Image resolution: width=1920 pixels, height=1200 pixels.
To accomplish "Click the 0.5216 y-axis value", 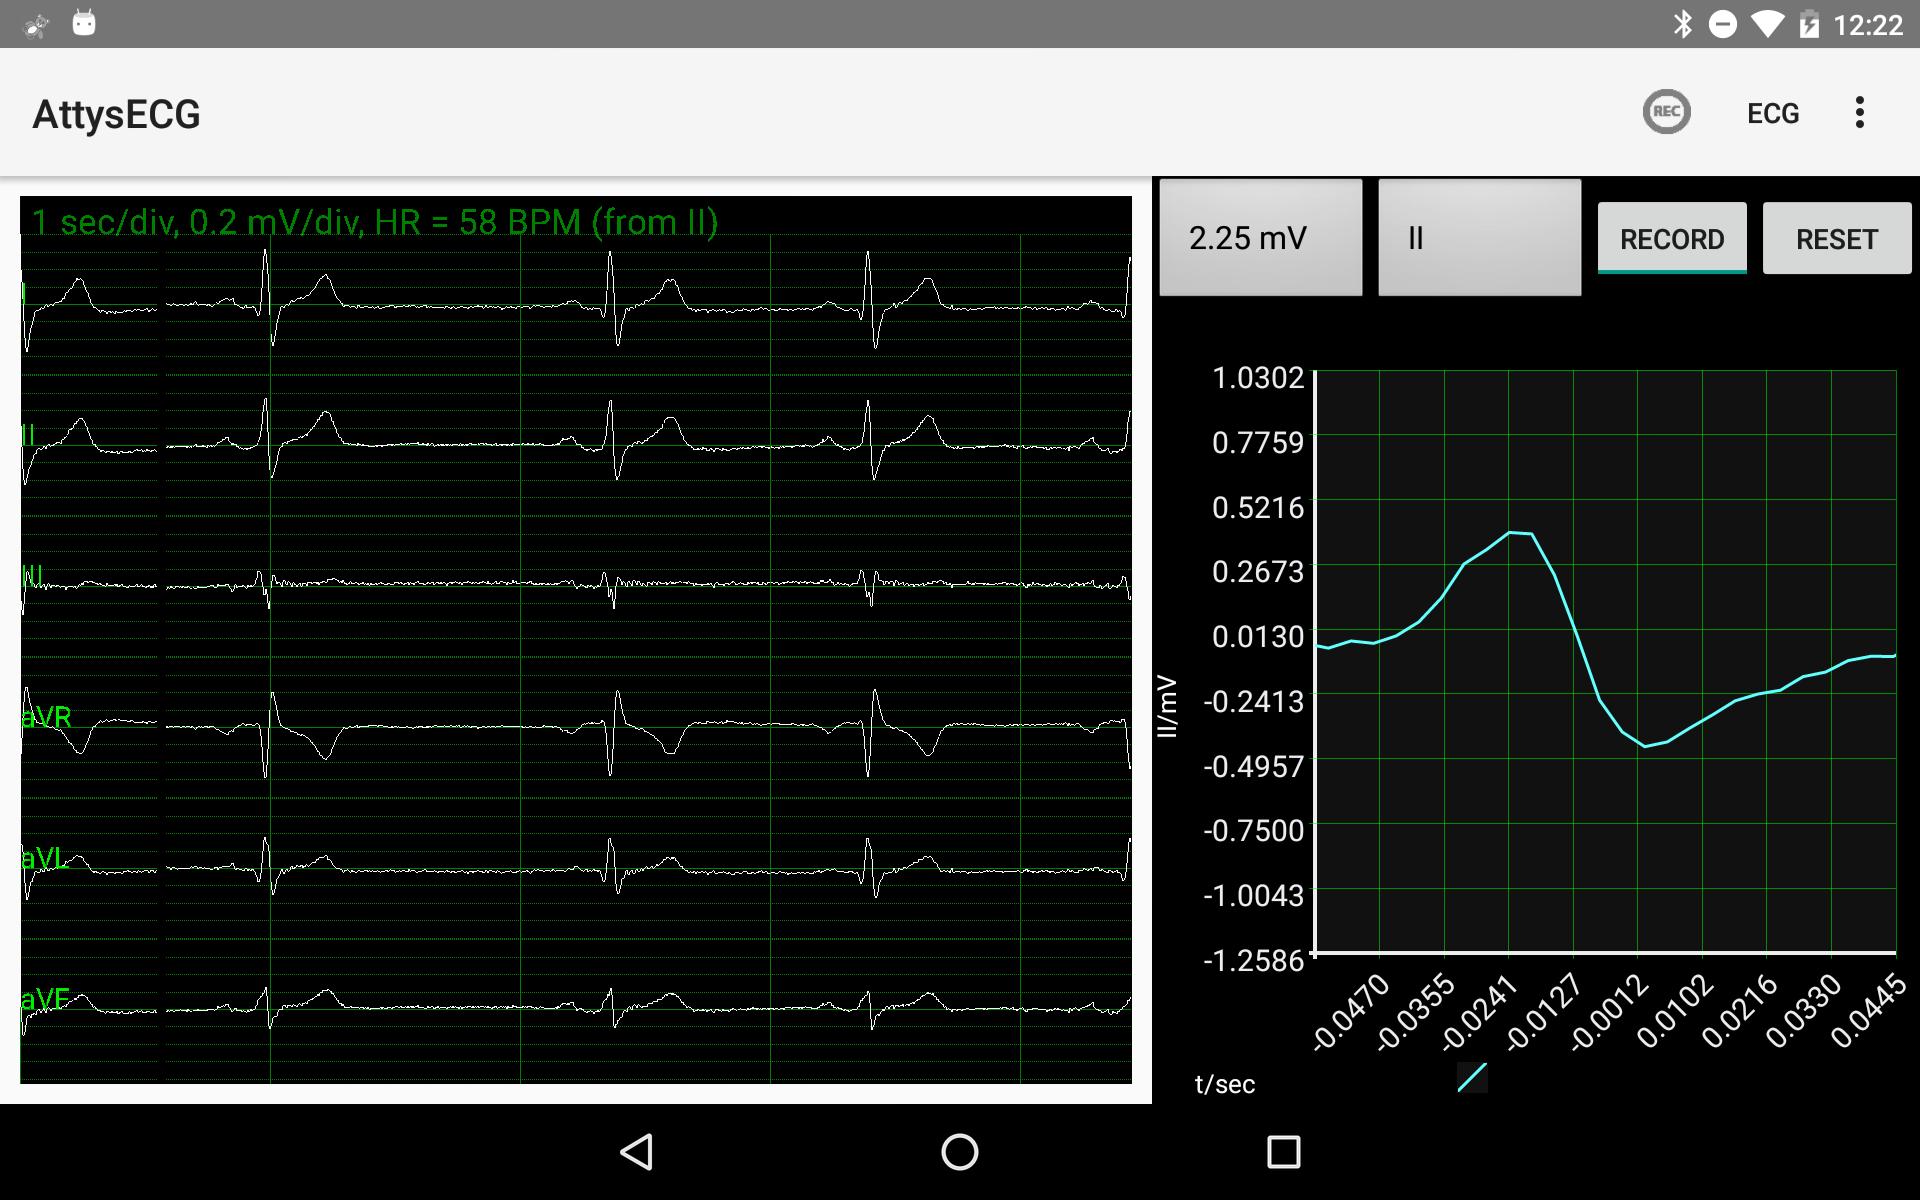I will click(x=1258, y=508).
